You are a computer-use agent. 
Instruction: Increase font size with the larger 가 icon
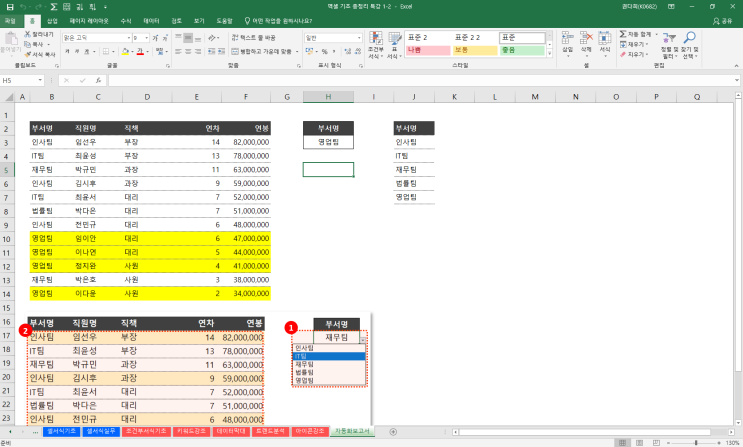(x=155, y=38)
